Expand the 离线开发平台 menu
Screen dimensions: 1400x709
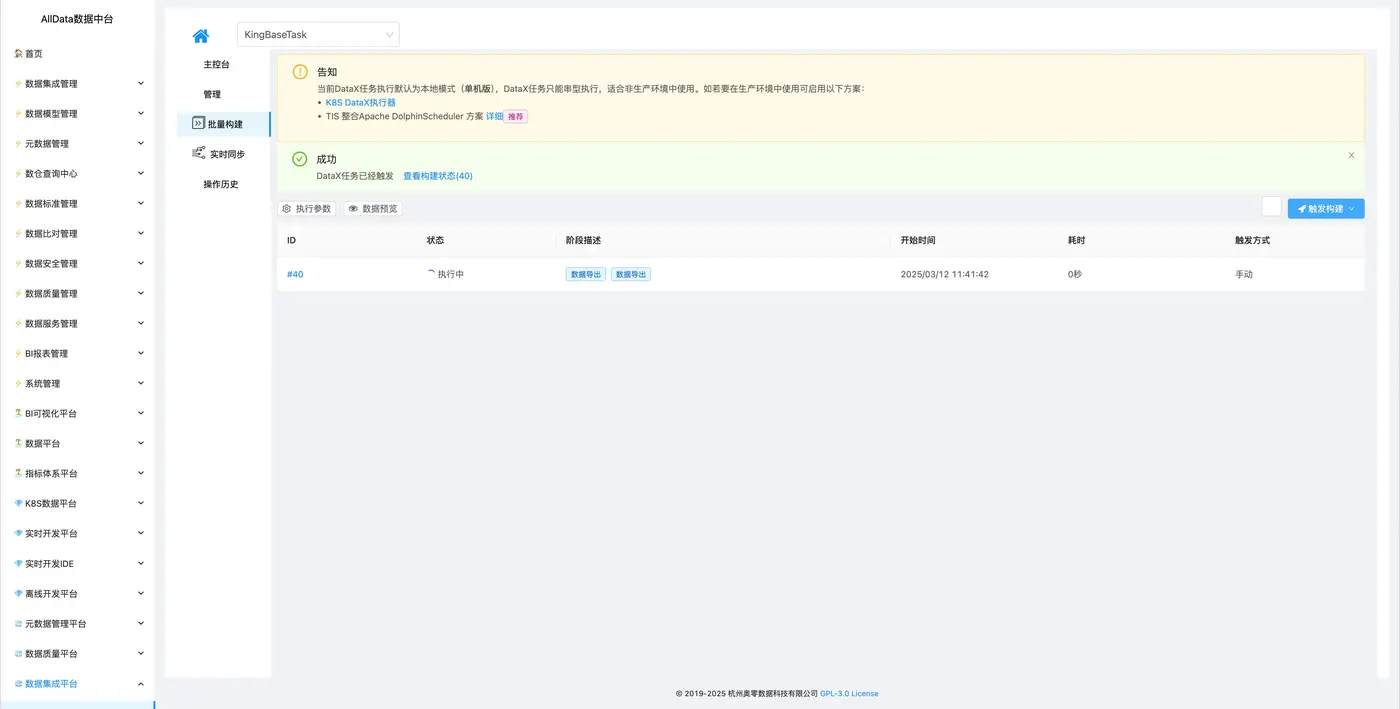tap(141, 593)
